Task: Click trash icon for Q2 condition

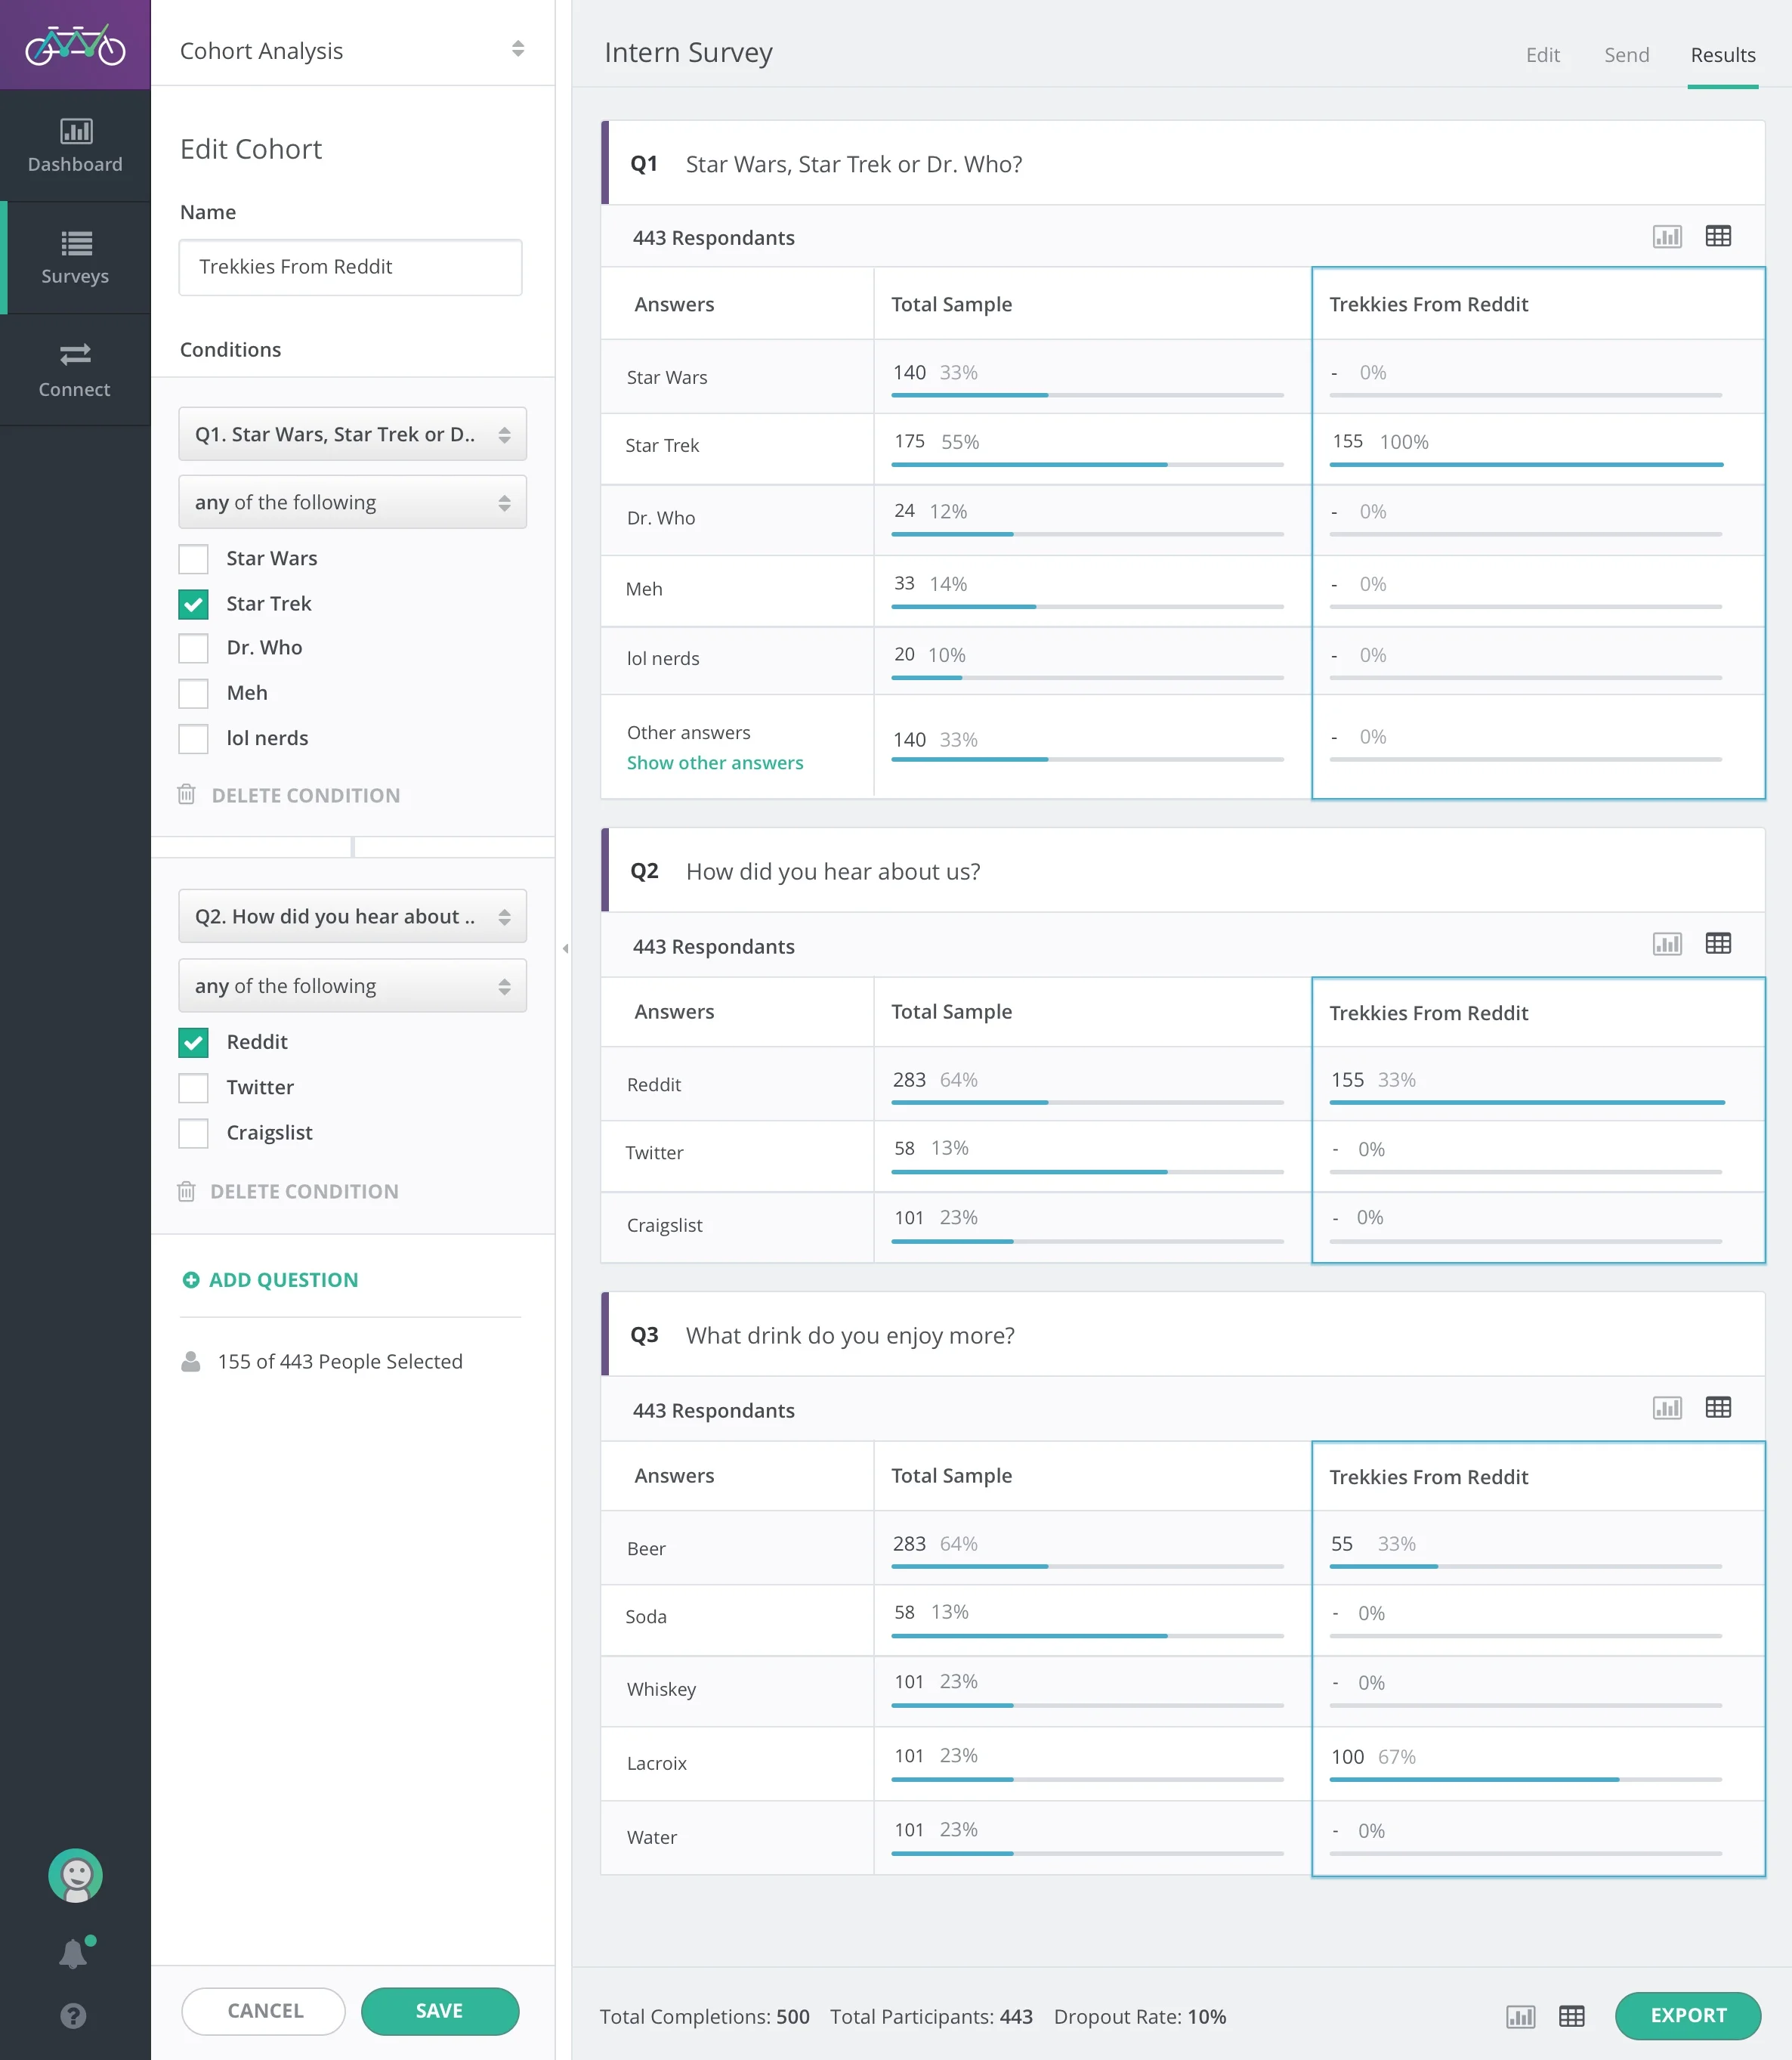Action: [x=186, y=1191]
